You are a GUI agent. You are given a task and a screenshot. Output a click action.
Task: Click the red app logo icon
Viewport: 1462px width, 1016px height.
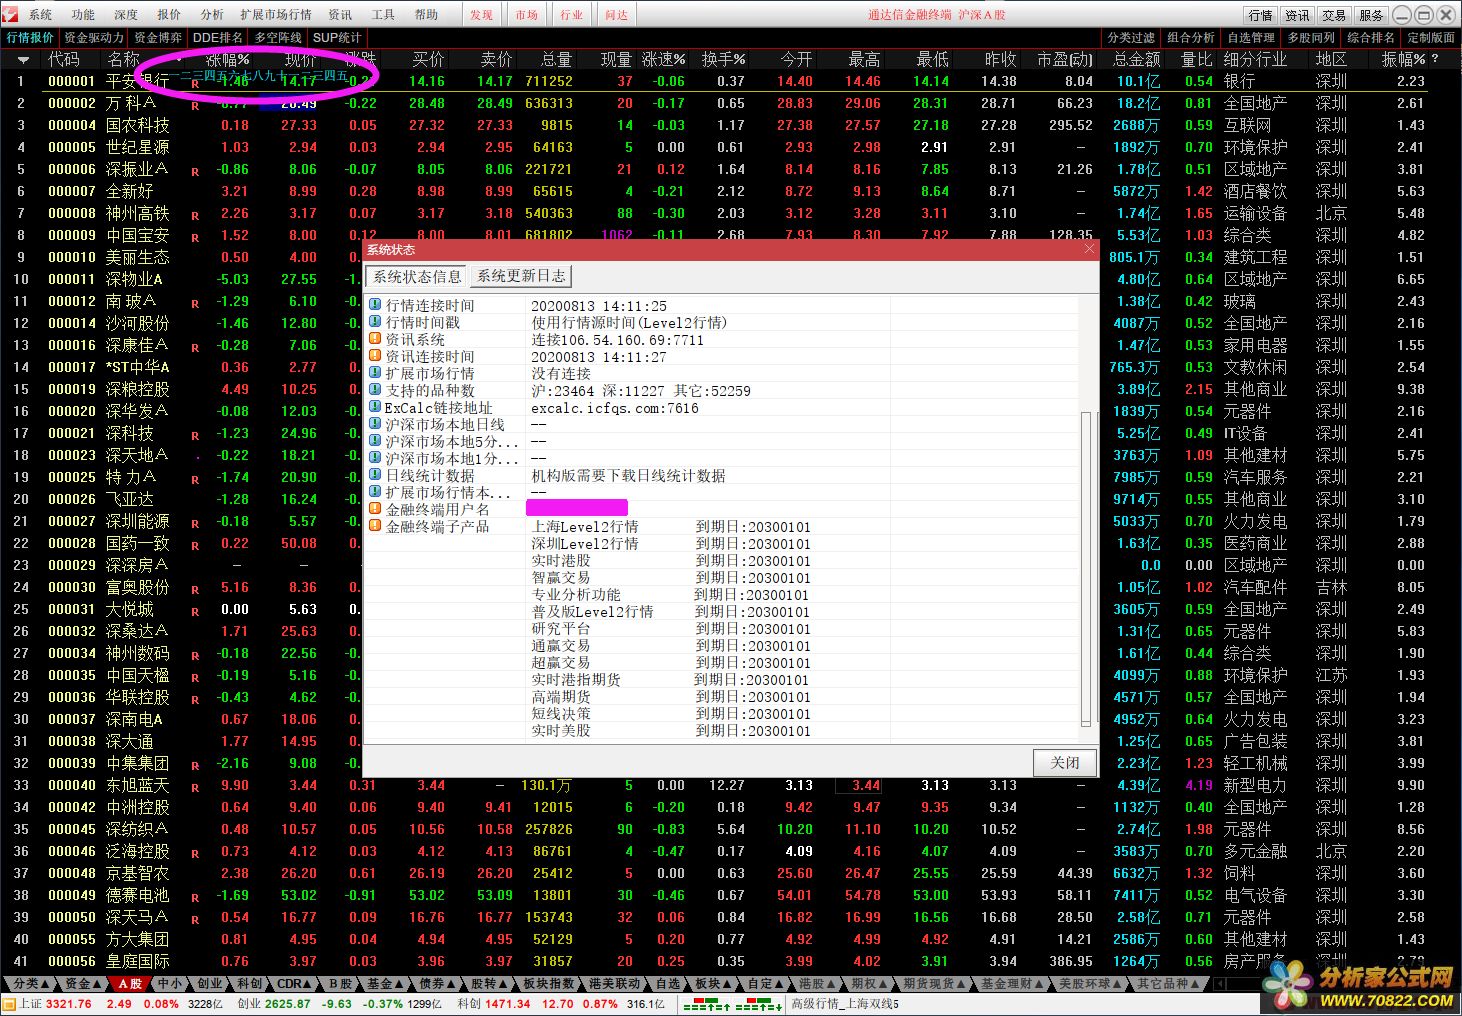pyautogui.click(x=10, y=15)
